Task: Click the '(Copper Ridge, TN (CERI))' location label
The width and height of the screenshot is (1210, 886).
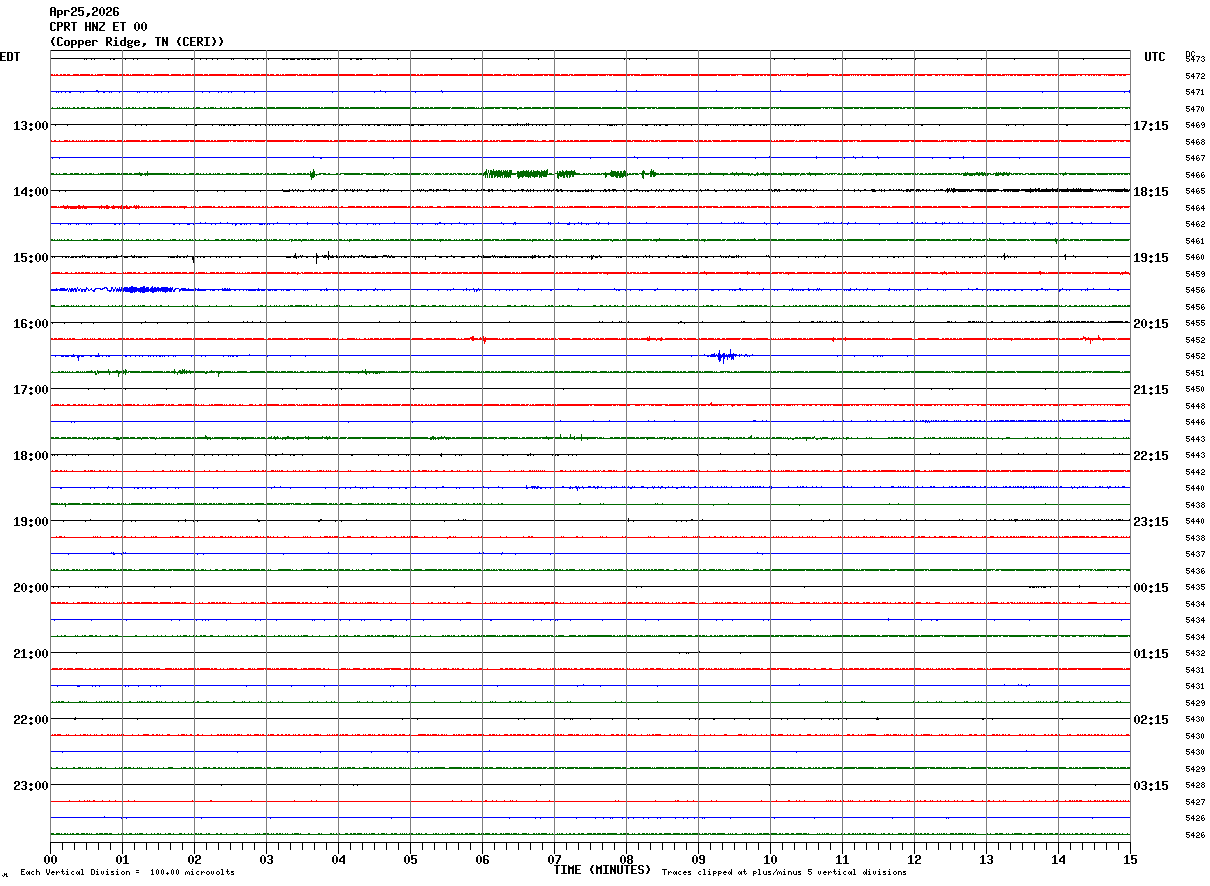Action: (137, 42)
